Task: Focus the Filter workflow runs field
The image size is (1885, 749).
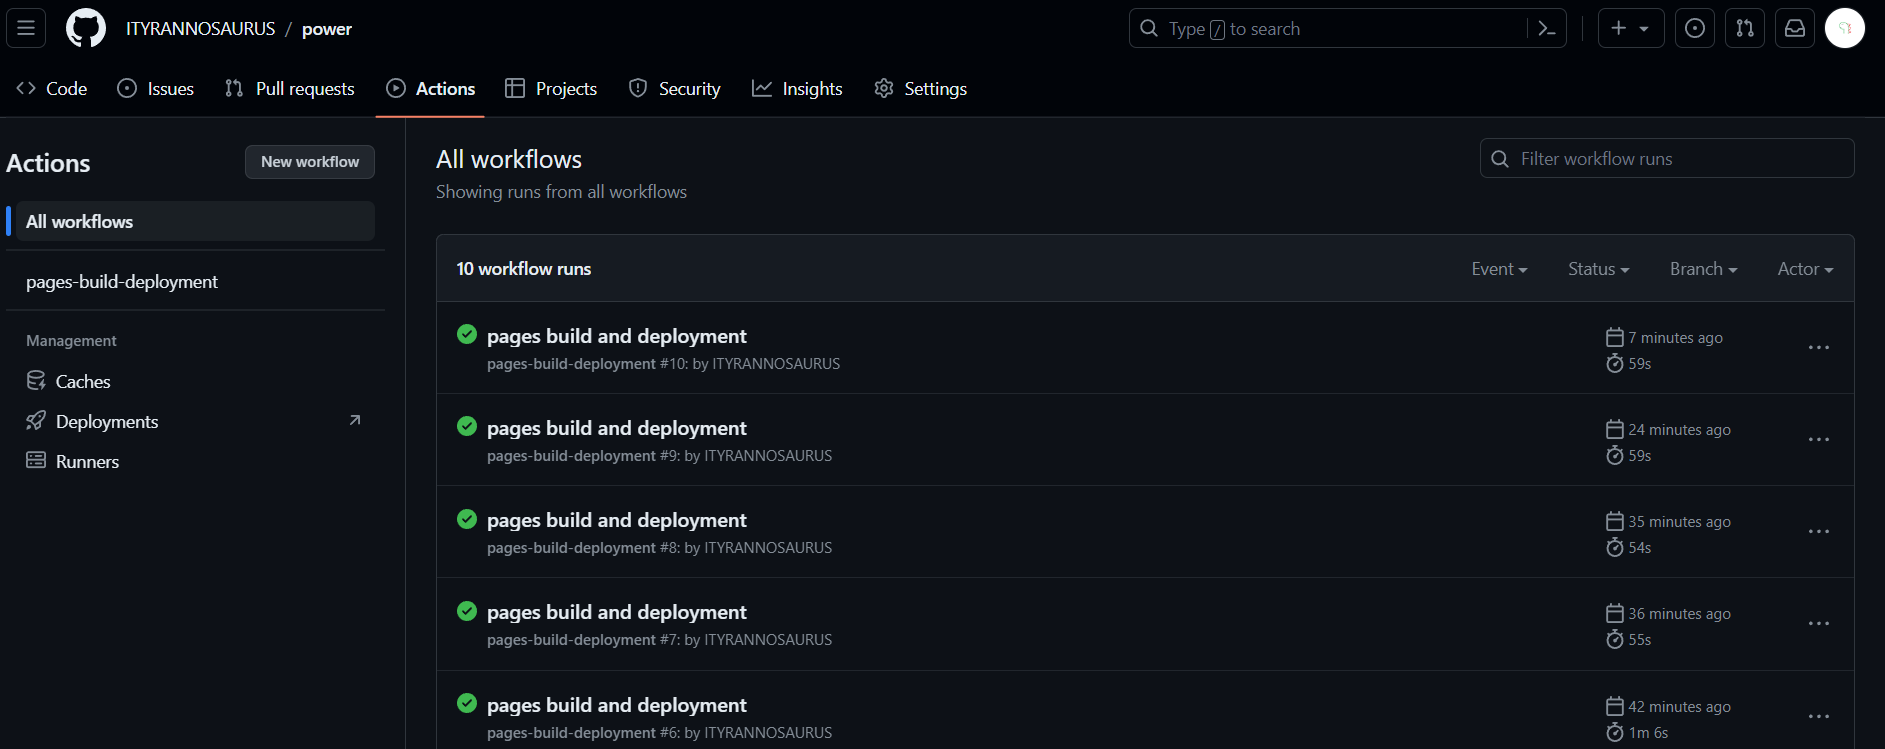Action: [1667, 158]
